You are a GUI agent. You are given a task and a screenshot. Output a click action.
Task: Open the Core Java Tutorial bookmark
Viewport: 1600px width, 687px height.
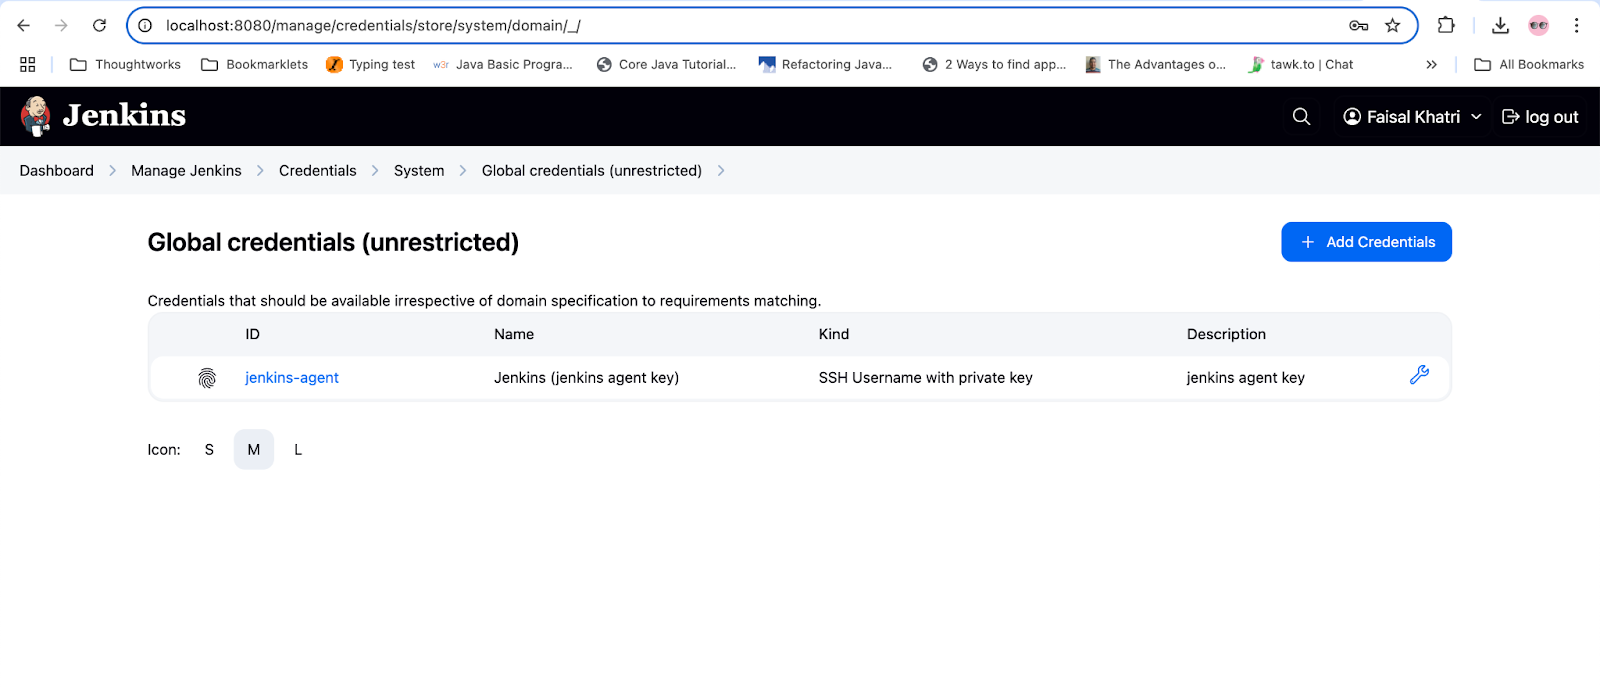[x=666, y=64]
